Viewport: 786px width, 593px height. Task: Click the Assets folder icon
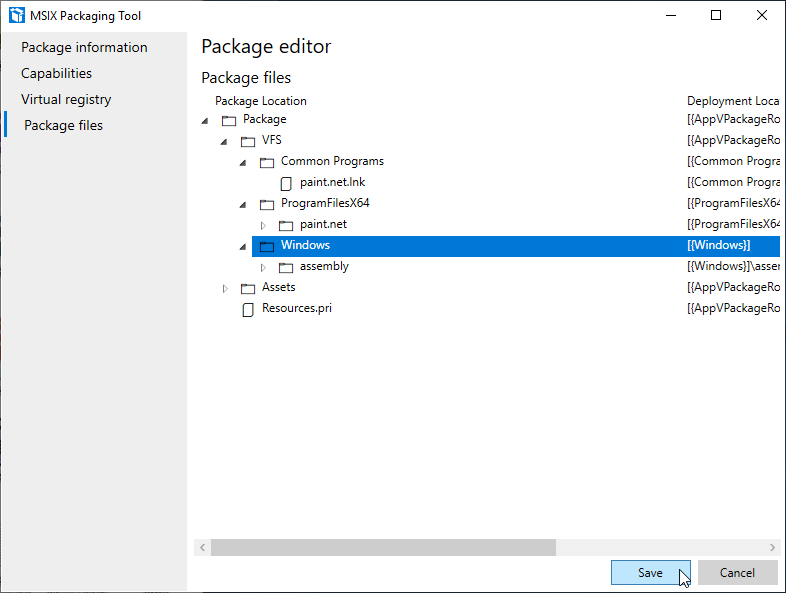pos(248,288)
